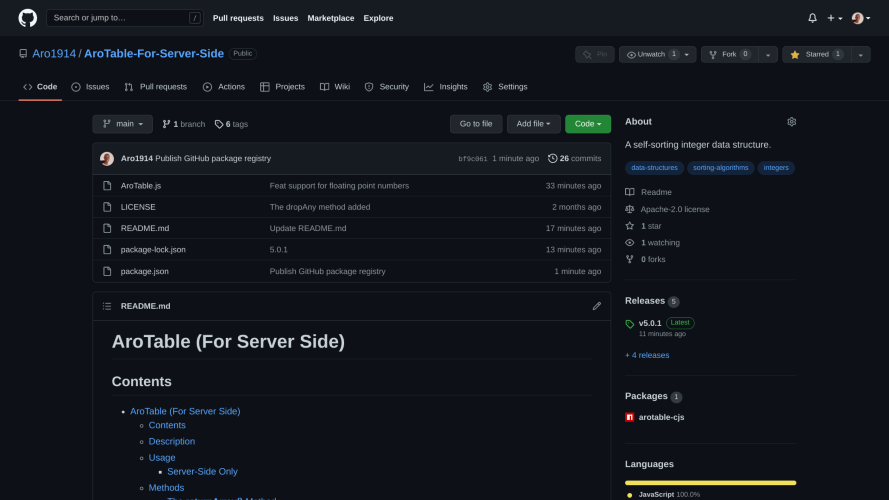Screen dimensions: 889x500
Task: Open the latest commit hash link
Action: tap(473, 159)
